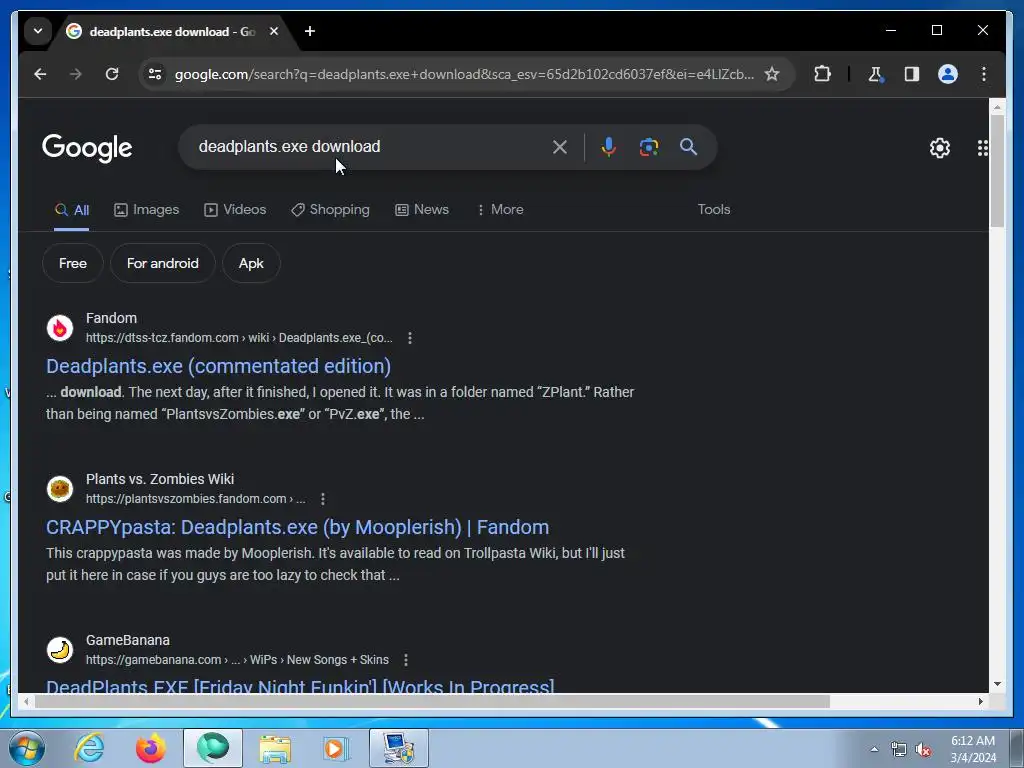The width and height of the screenshot is (1024, 768).
Task: Open the Chrome profile avatar
Action: [948, 74]
